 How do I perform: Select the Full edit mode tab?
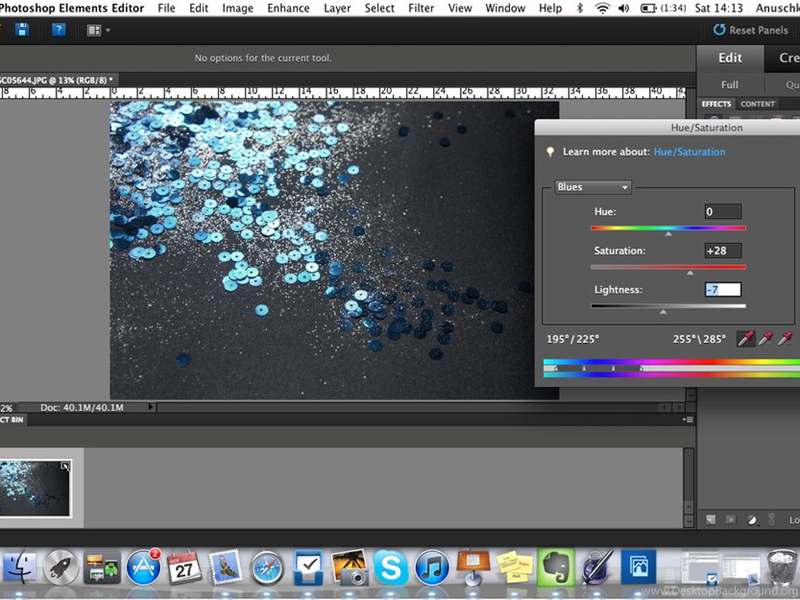click(x=730, y=85)
